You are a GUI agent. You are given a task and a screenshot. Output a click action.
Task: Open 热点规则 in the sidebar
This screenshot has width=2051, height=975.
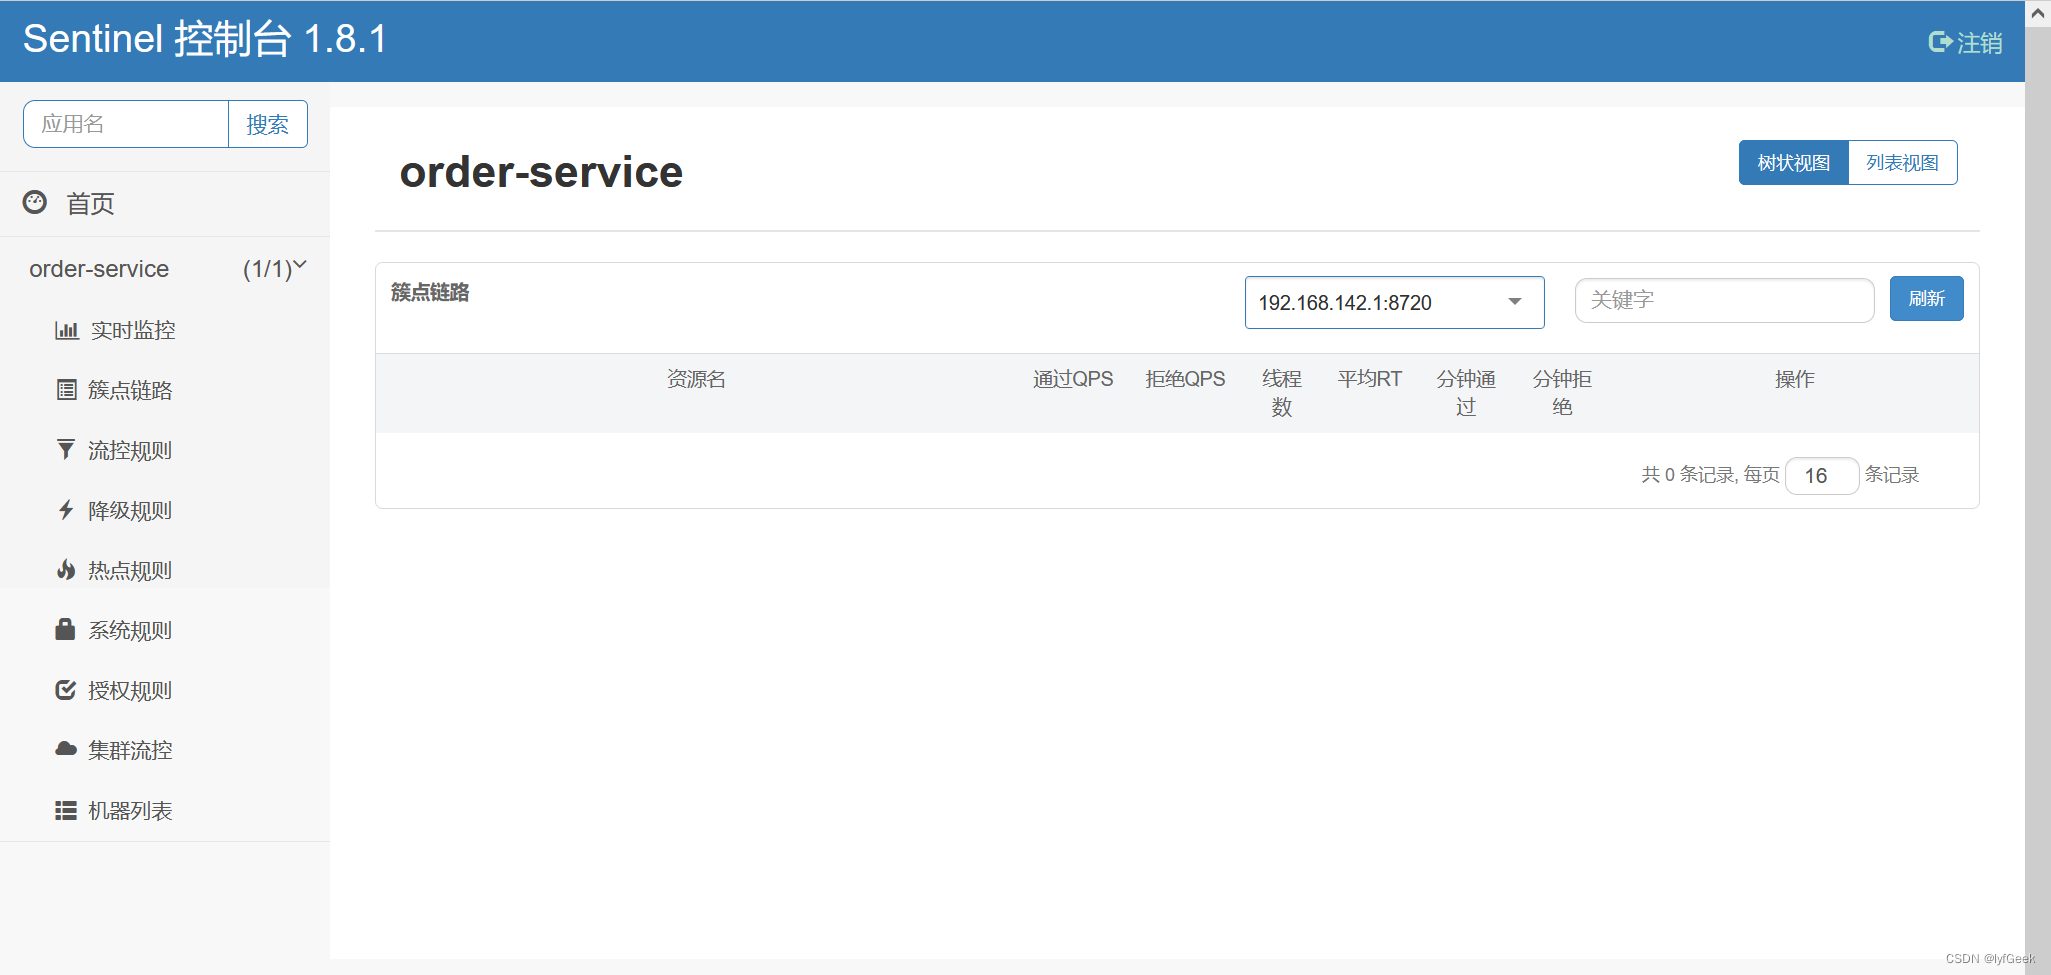130,570
